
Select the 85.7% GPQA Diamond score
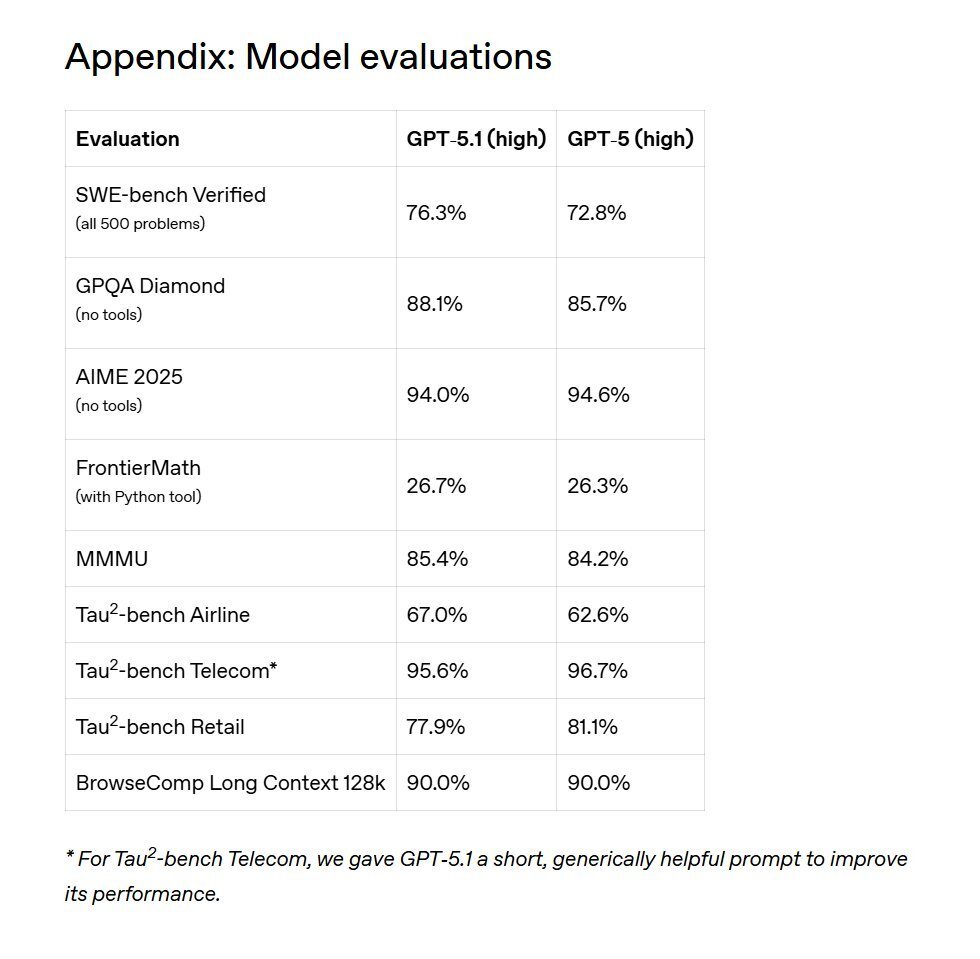click(597, 304)
